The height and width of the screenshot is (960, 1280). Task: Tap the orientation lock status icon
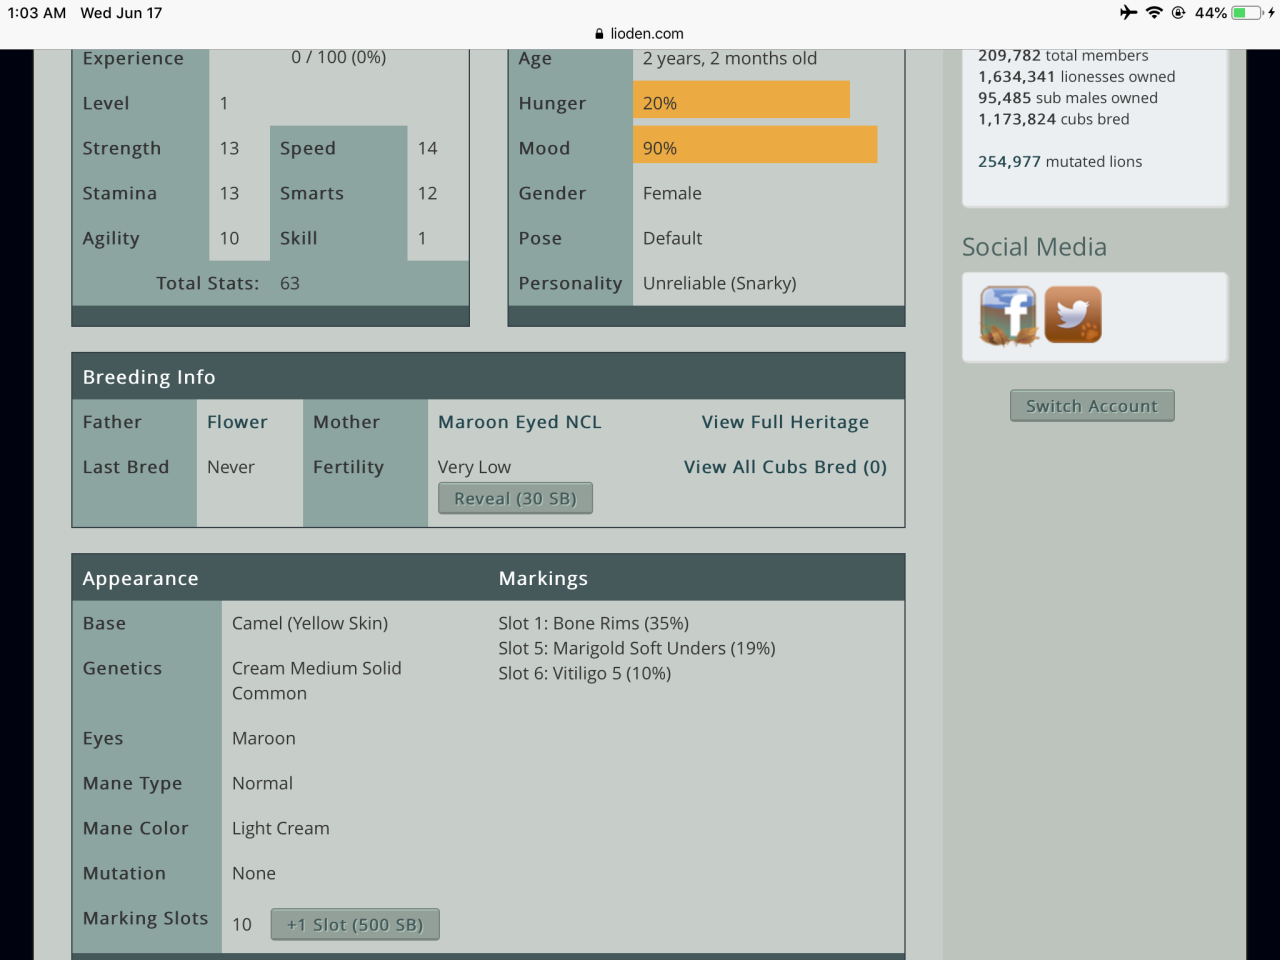[1178, 13]
